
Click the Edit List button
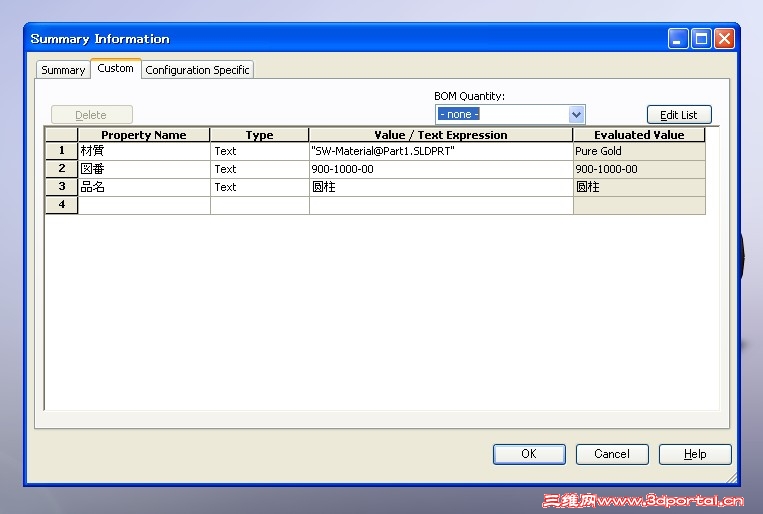[x=679, y=115]
